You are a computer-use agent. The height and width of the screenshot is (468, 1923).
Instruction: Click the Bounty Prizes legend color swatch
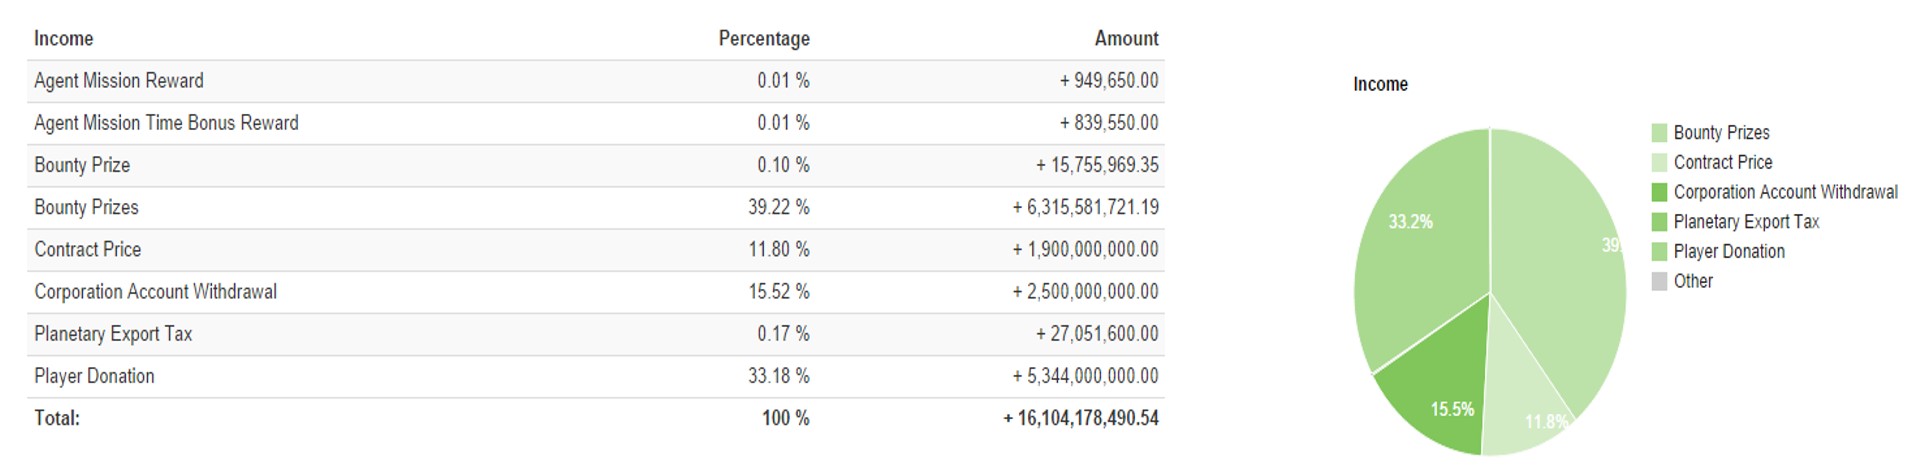click(1659, 133)
